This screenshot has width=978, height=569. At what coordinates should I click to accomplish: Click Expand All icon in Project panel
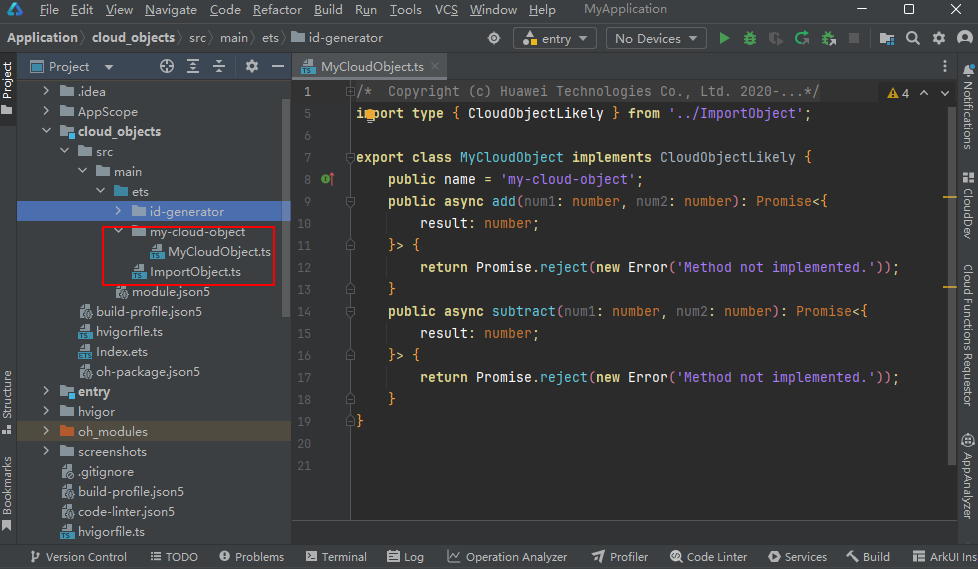[x=193, y=66]
